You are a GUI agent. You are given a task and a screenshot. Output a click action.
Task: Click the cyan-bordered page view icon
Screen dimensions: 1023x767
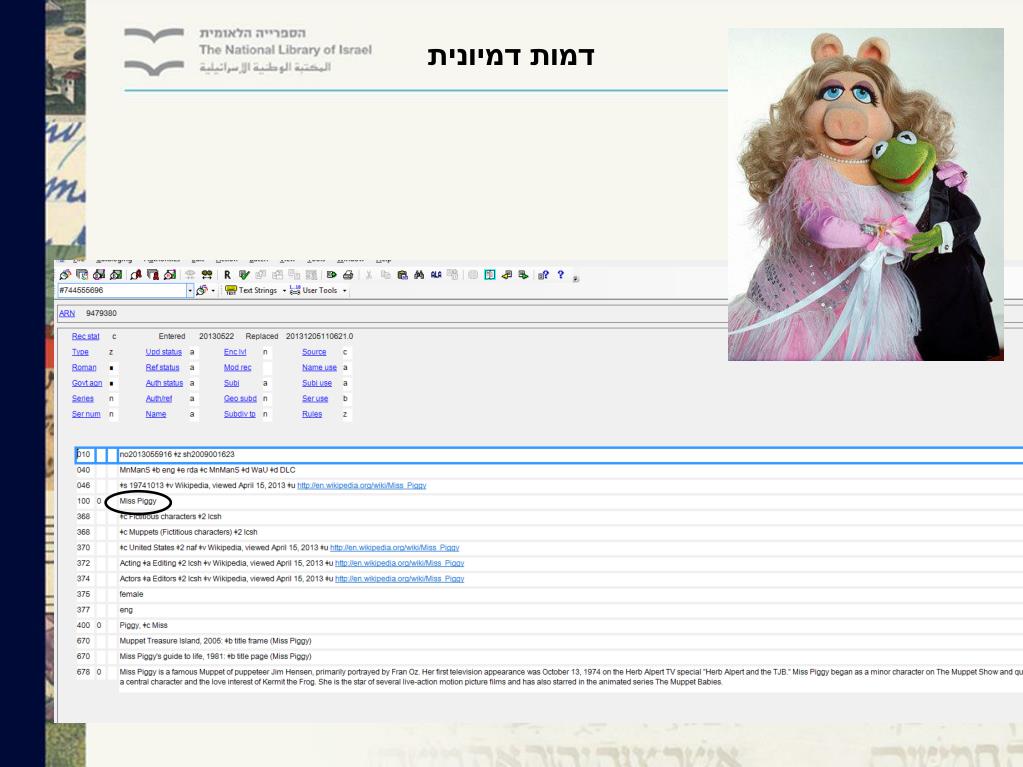point(490,275)
